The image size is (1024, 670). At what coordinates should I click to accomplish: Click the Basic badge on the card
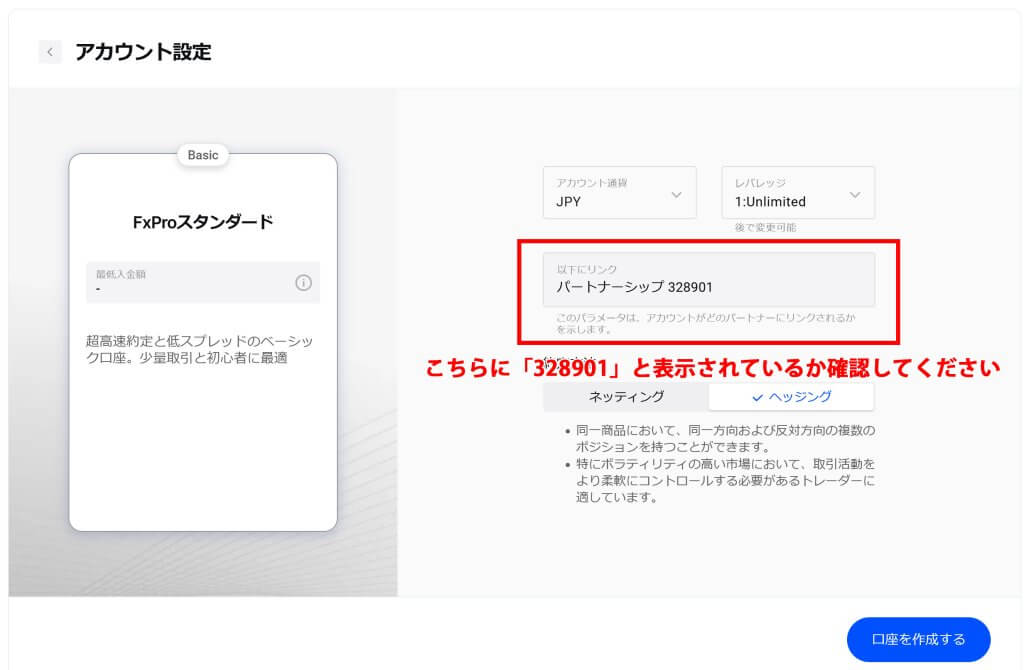coord(203,155)
